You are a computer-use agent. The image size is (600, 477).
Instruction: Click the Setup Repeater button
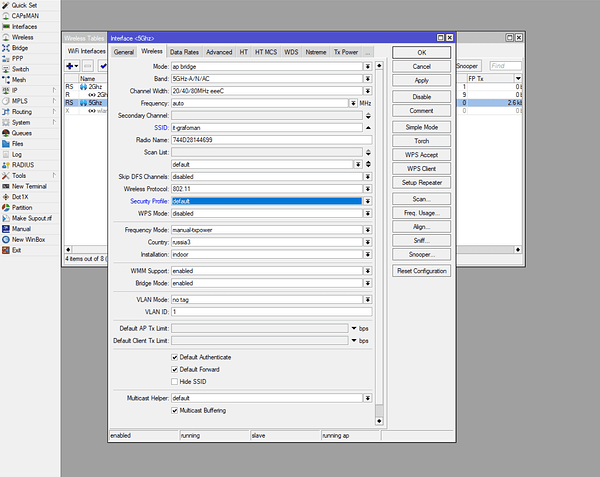tap(421, 183)
